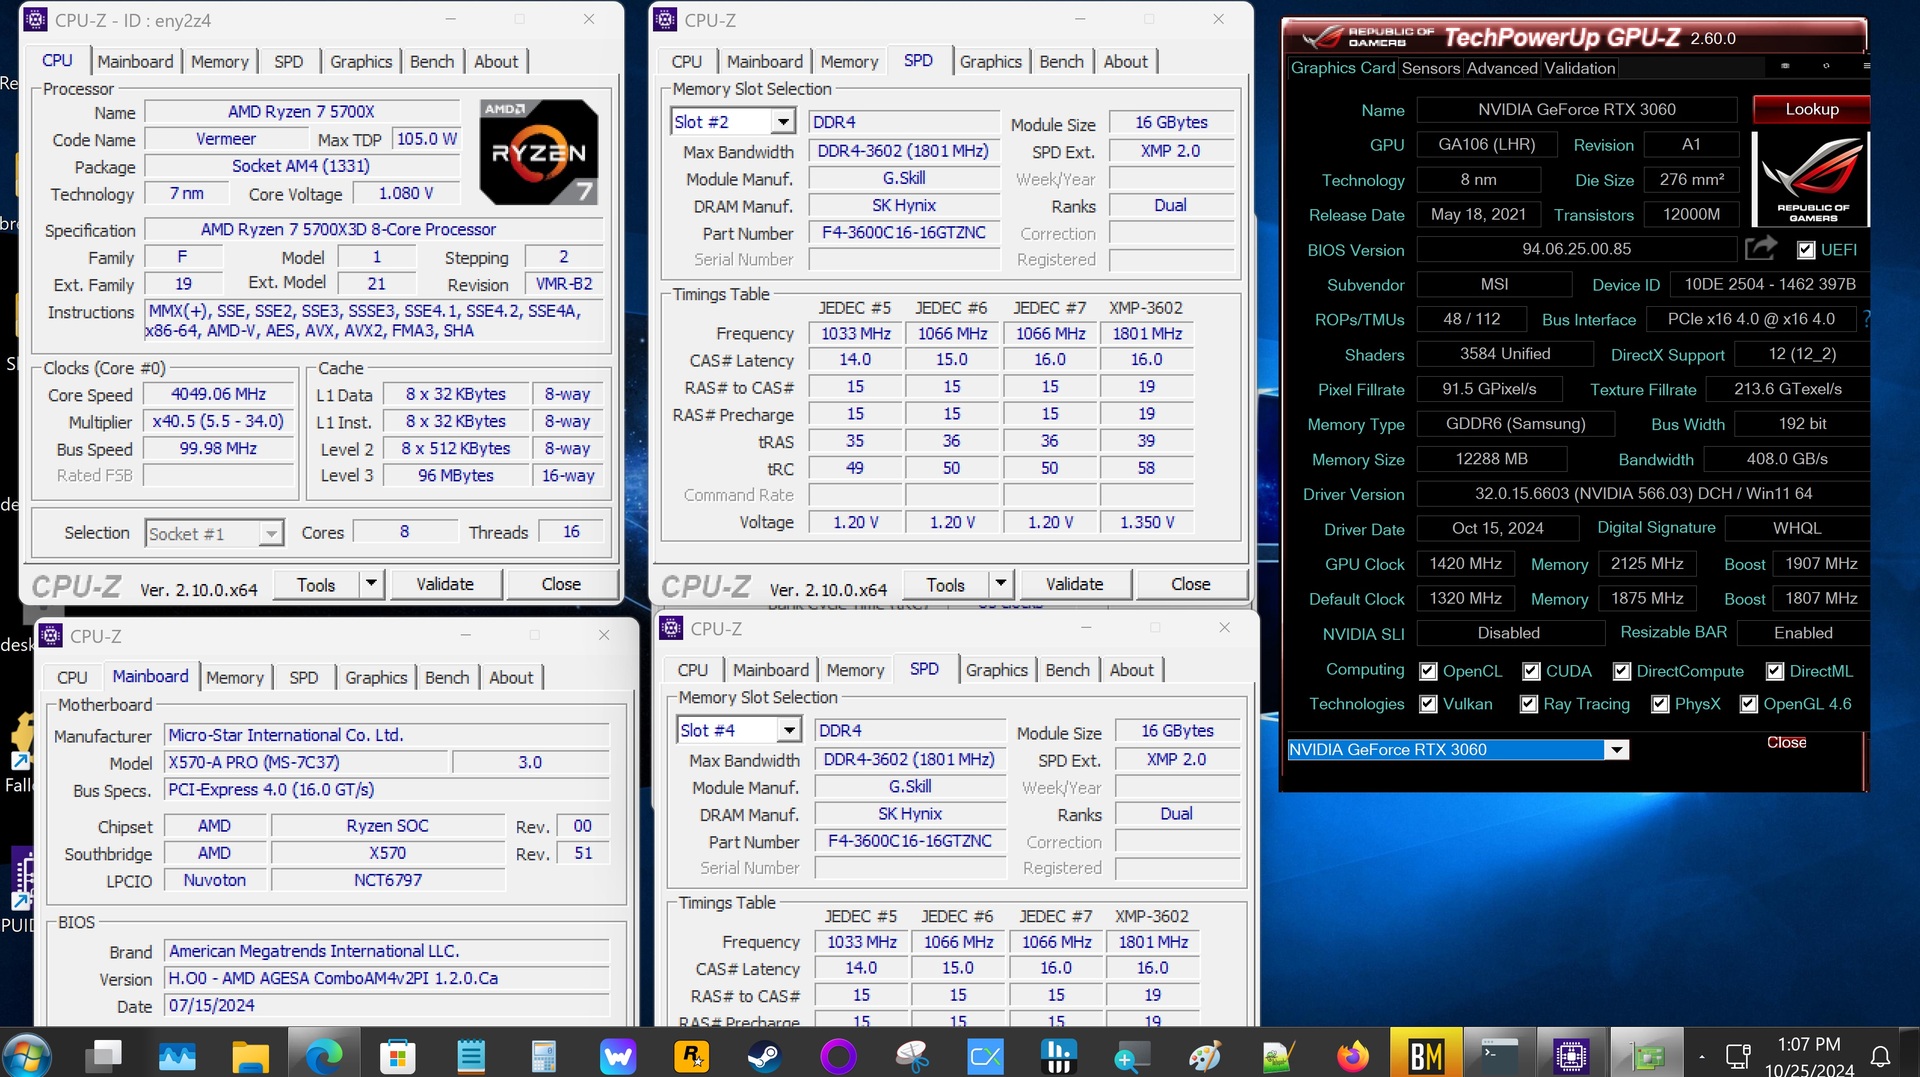
Task: Toggle the Ray Tracing checkbox
Action: 1528,704
